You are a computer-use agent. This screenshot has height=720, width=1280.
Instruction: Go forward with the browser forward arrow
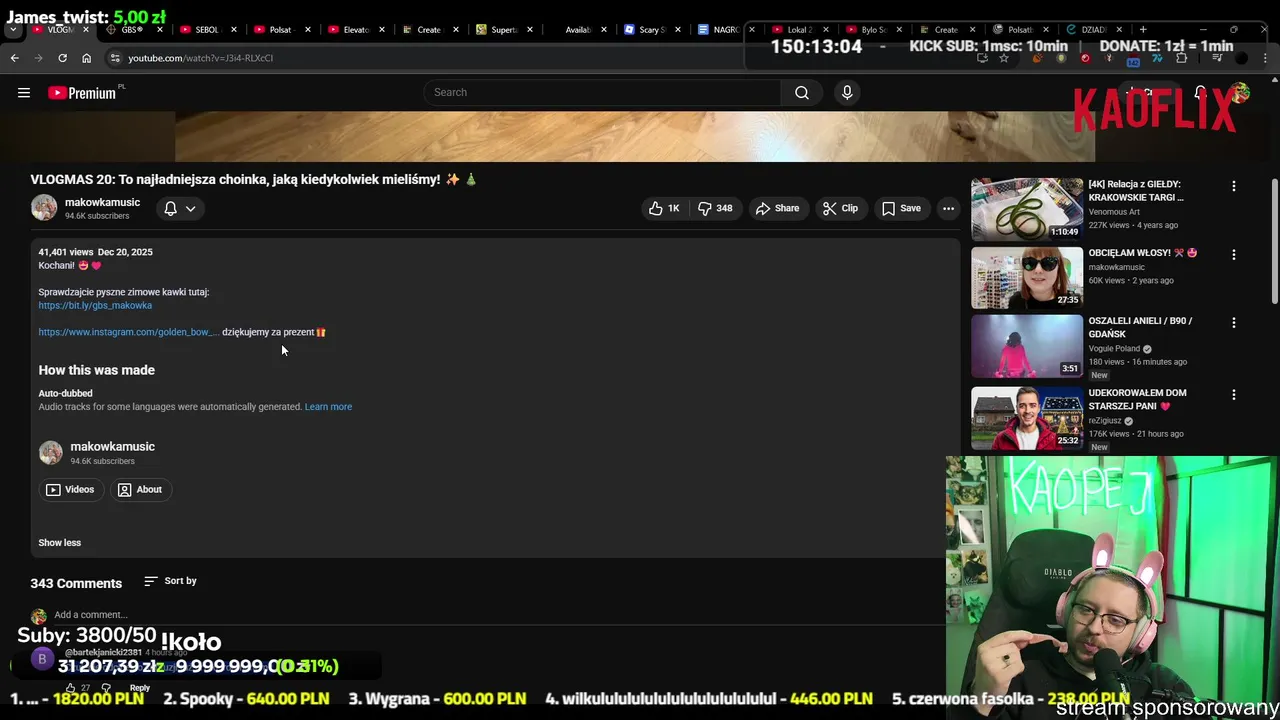click(x=38, y=58)
